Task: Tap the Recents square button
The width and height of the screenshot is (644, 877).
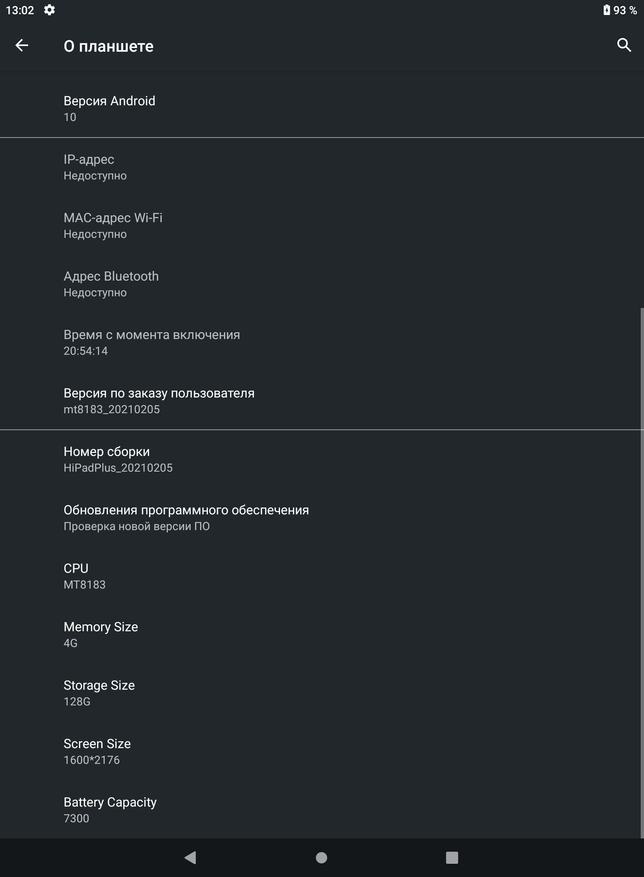Action: point(452,857)
